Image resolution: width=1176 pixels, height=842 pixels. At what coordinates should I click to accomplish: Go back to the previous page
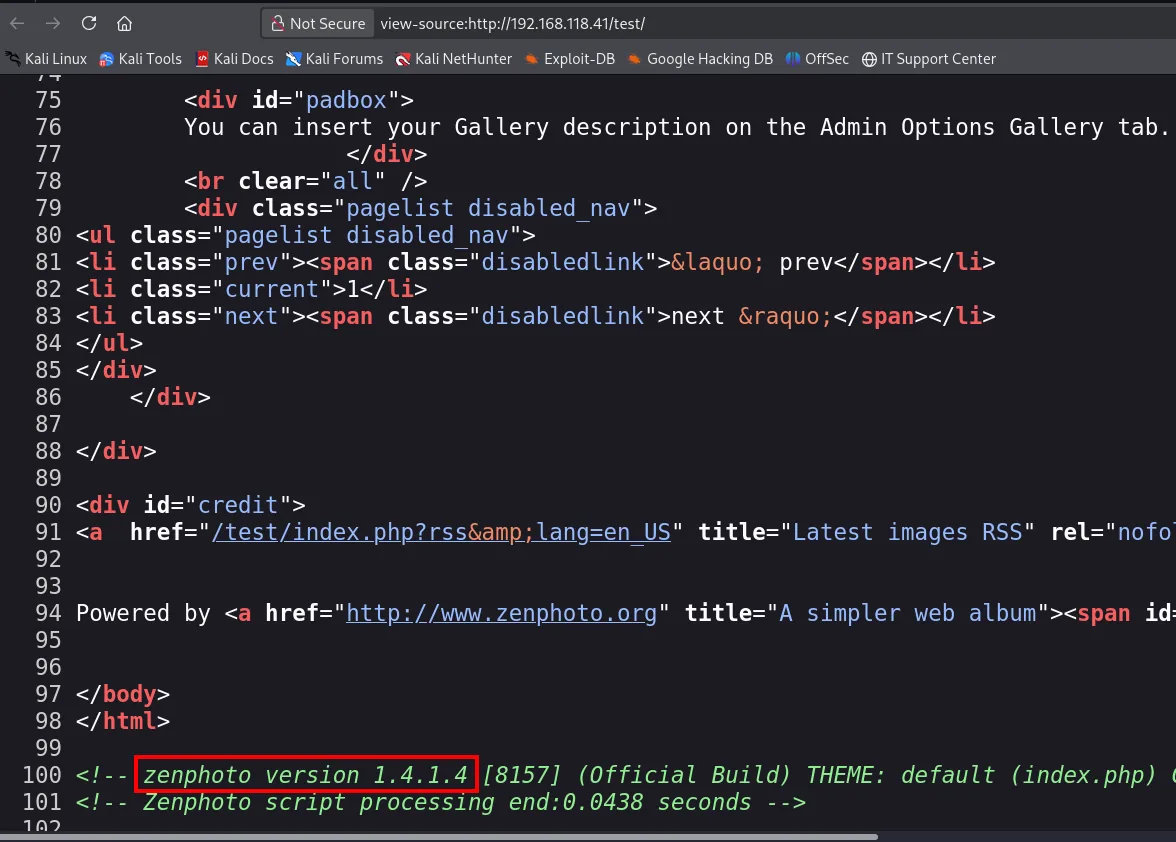tap(17, 23)
